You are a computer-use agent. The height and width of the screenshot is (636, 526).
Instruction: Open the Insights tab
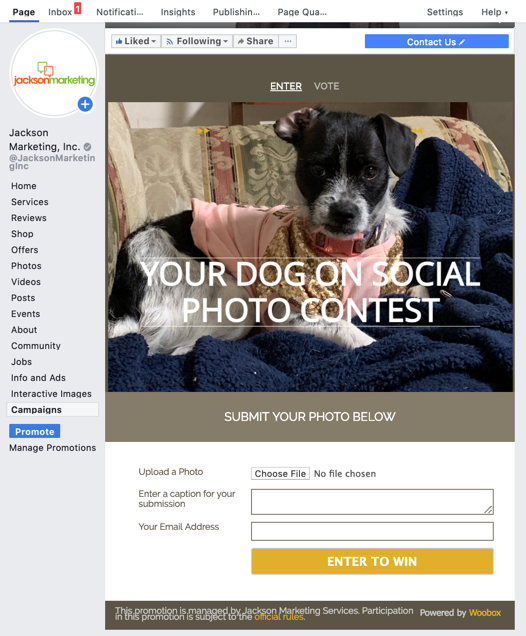click(178, 12)
